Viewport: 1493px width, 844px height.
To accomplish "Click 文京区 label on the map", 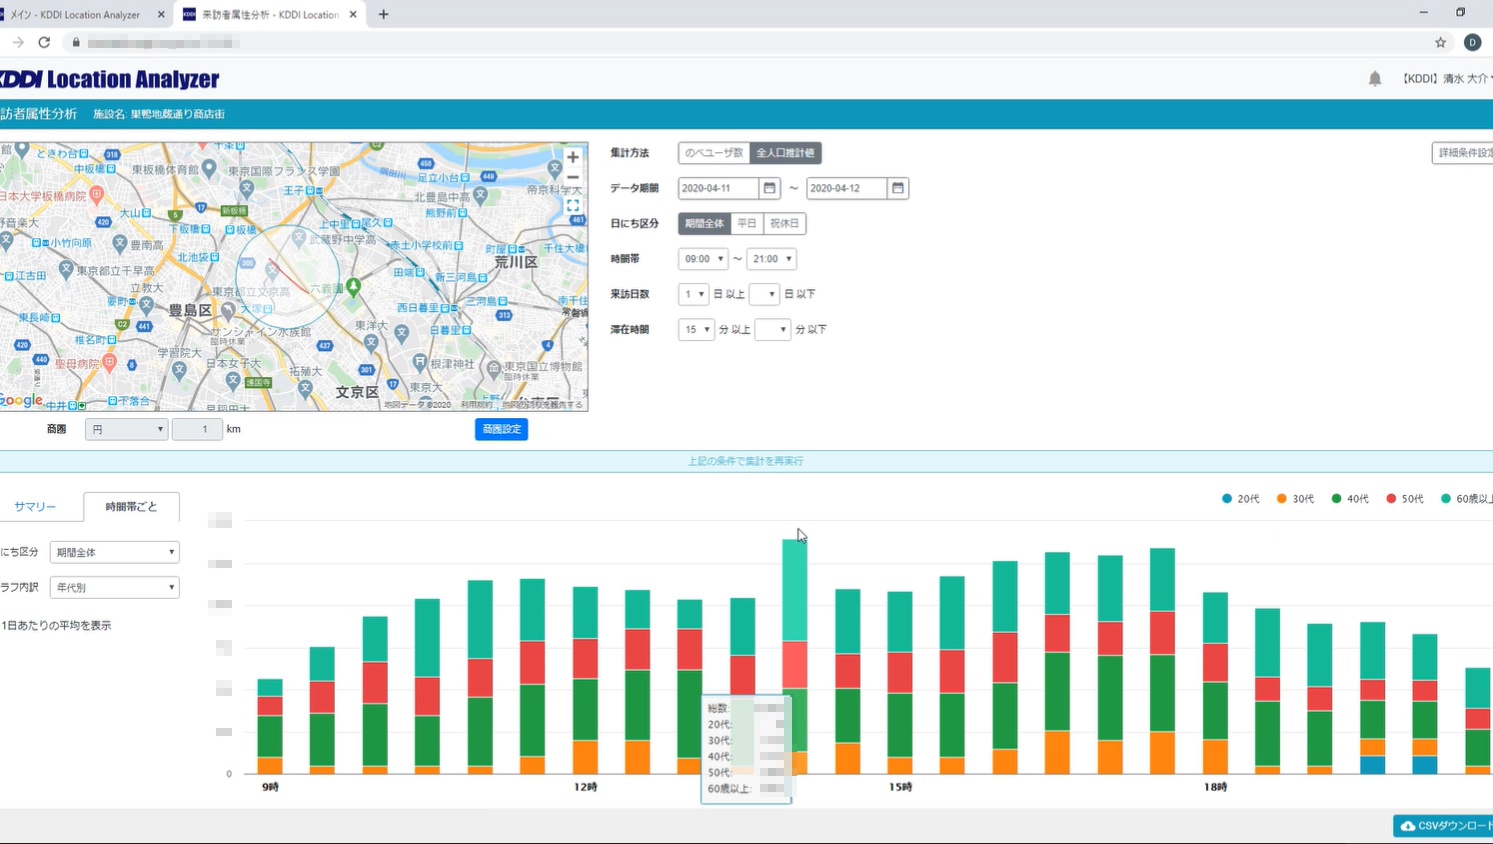I will [x=356, y=392].
